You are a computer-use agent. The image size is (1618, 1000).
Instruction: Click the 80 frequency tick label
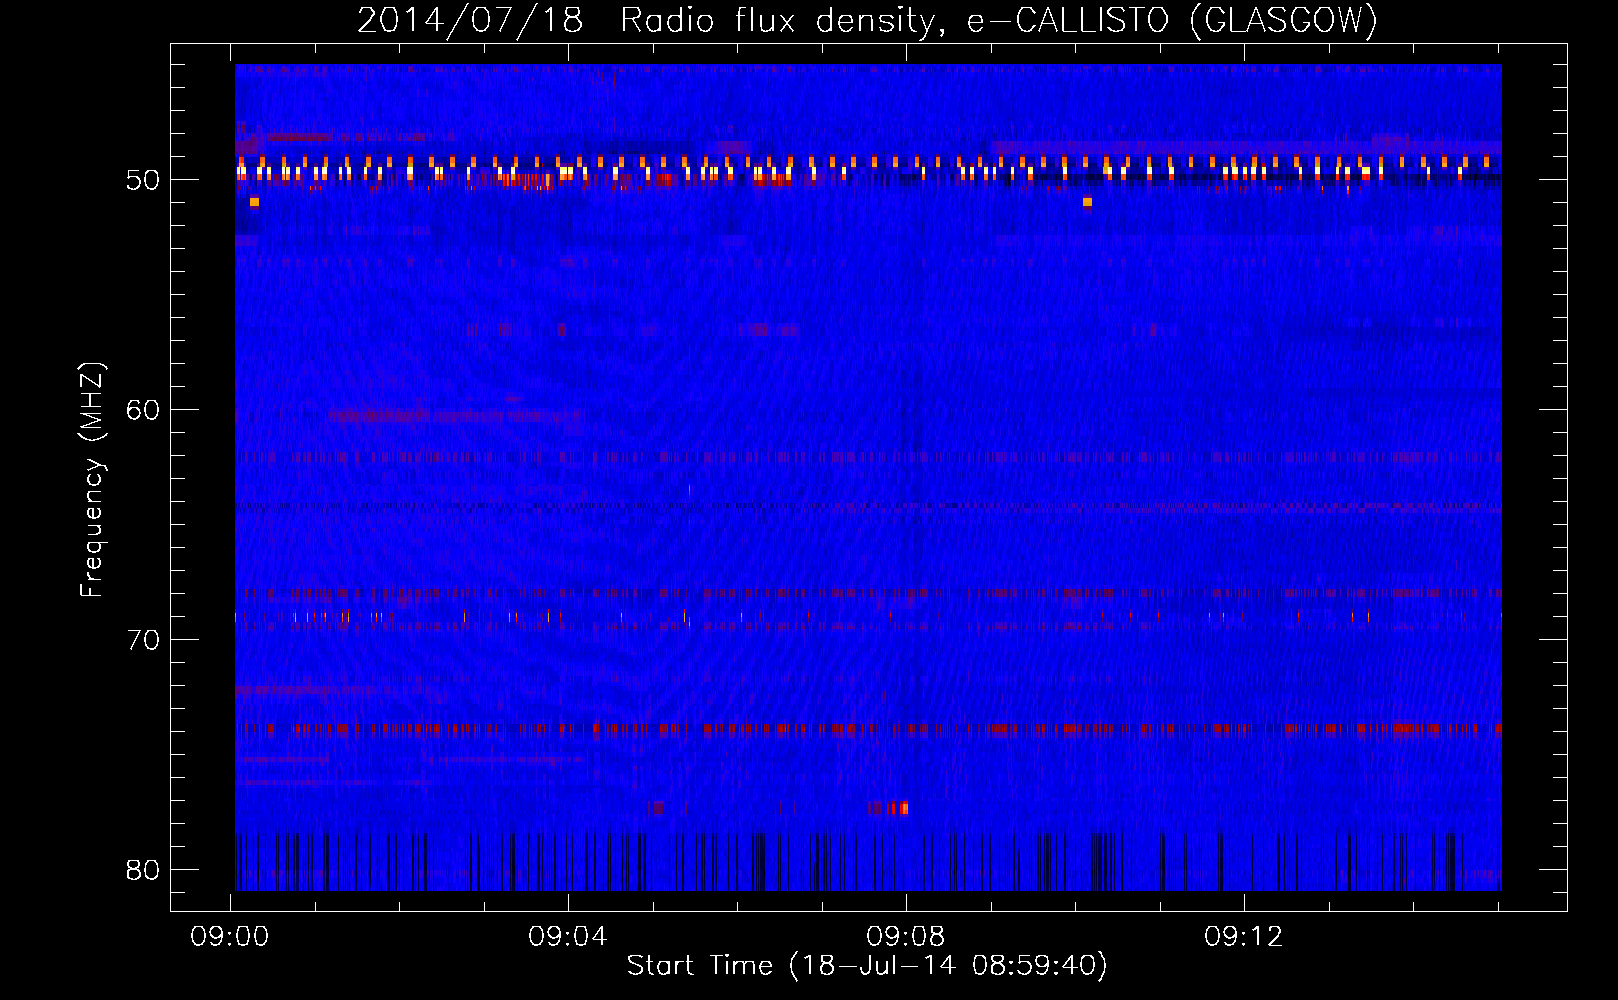point(143,869)
